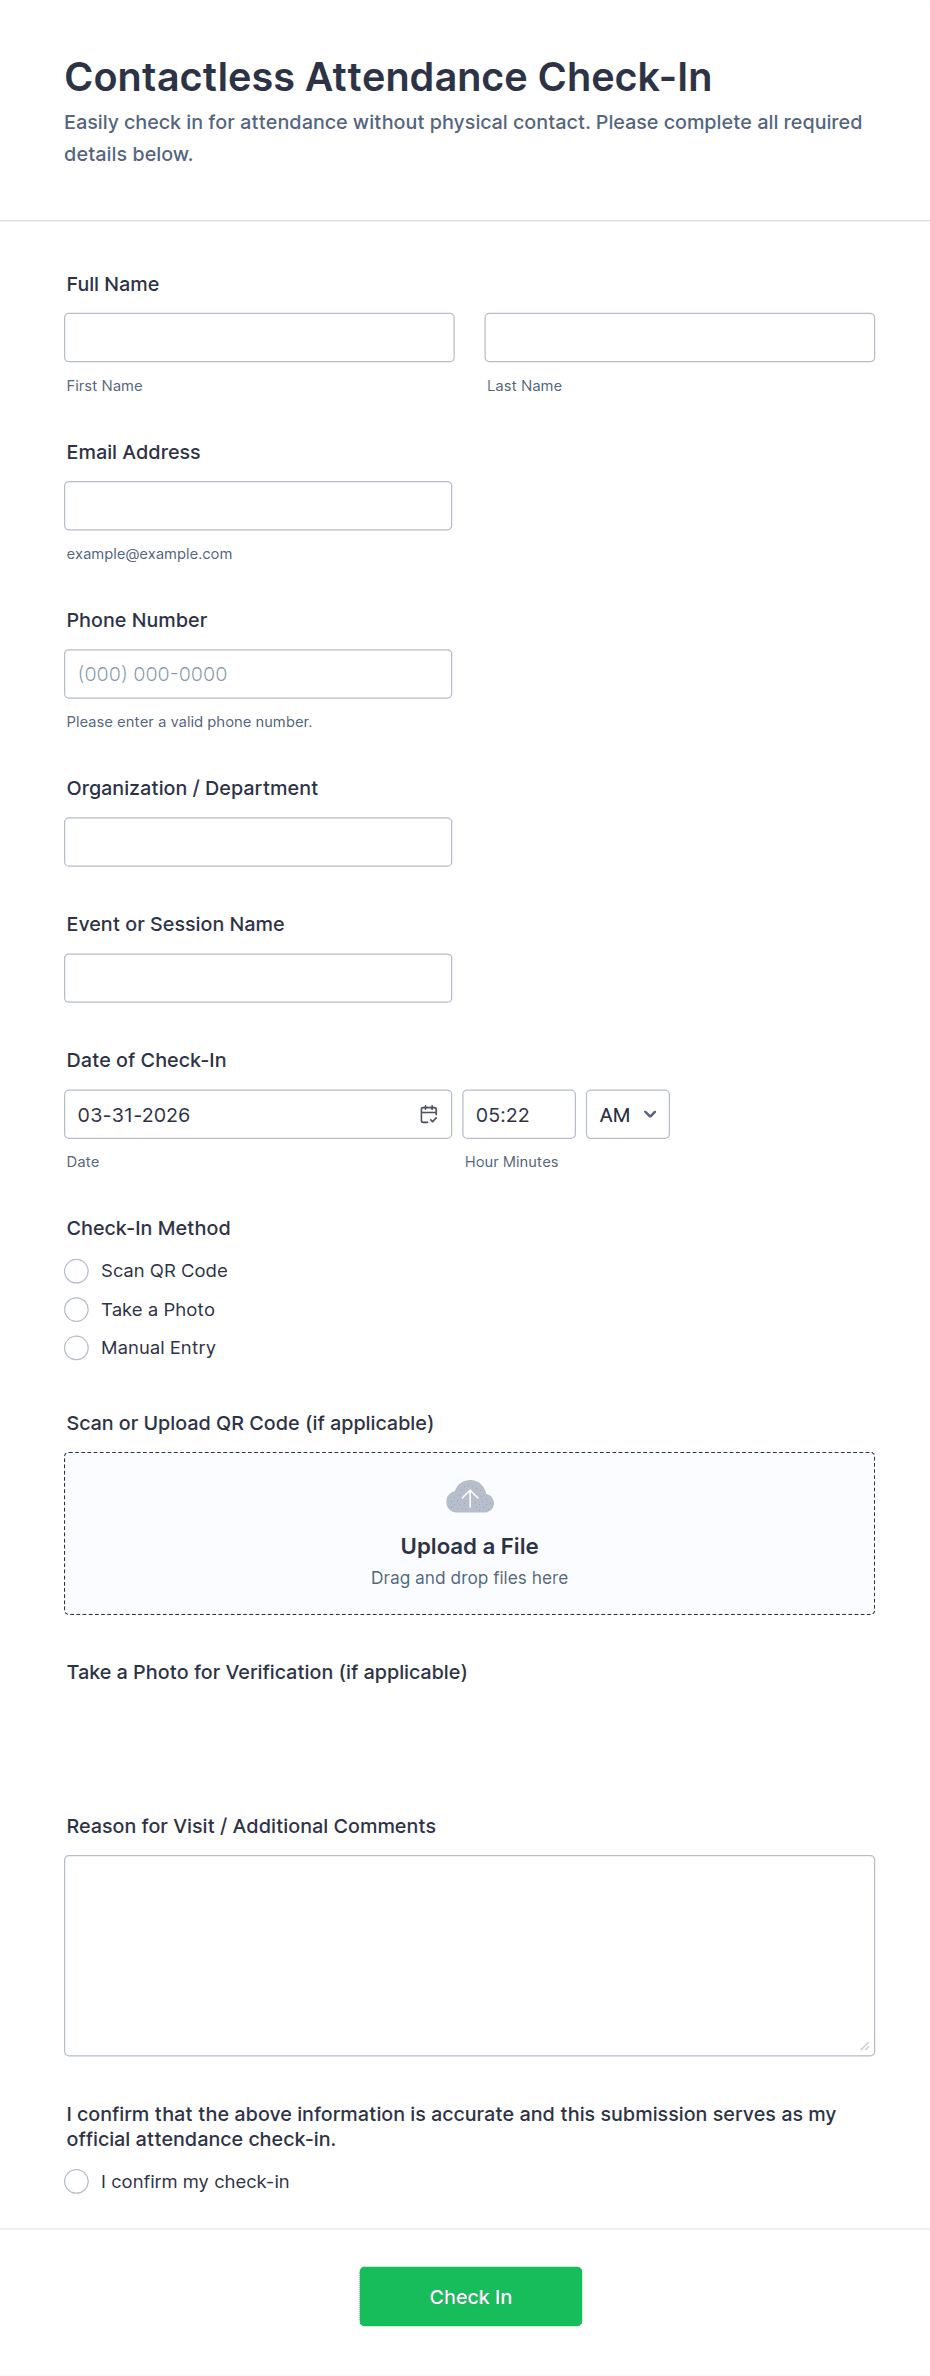Screen dimensions: 930x2376
Task: Select Manual Entry check-in method
Action: tap(76, 1347)
